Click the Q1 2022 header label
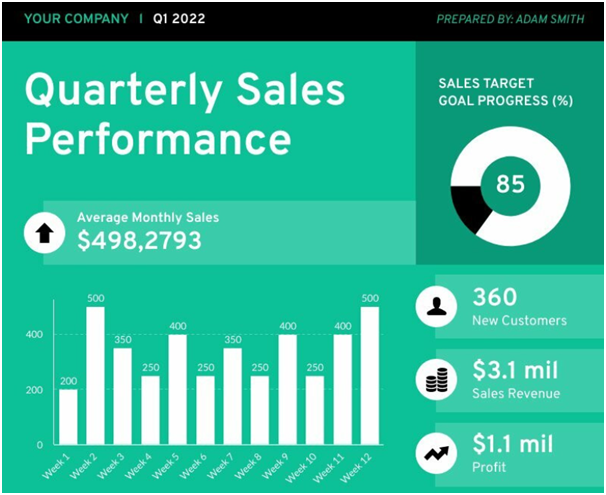The height and width of the screenshot is (495, 606). click(x=179, y=19)
